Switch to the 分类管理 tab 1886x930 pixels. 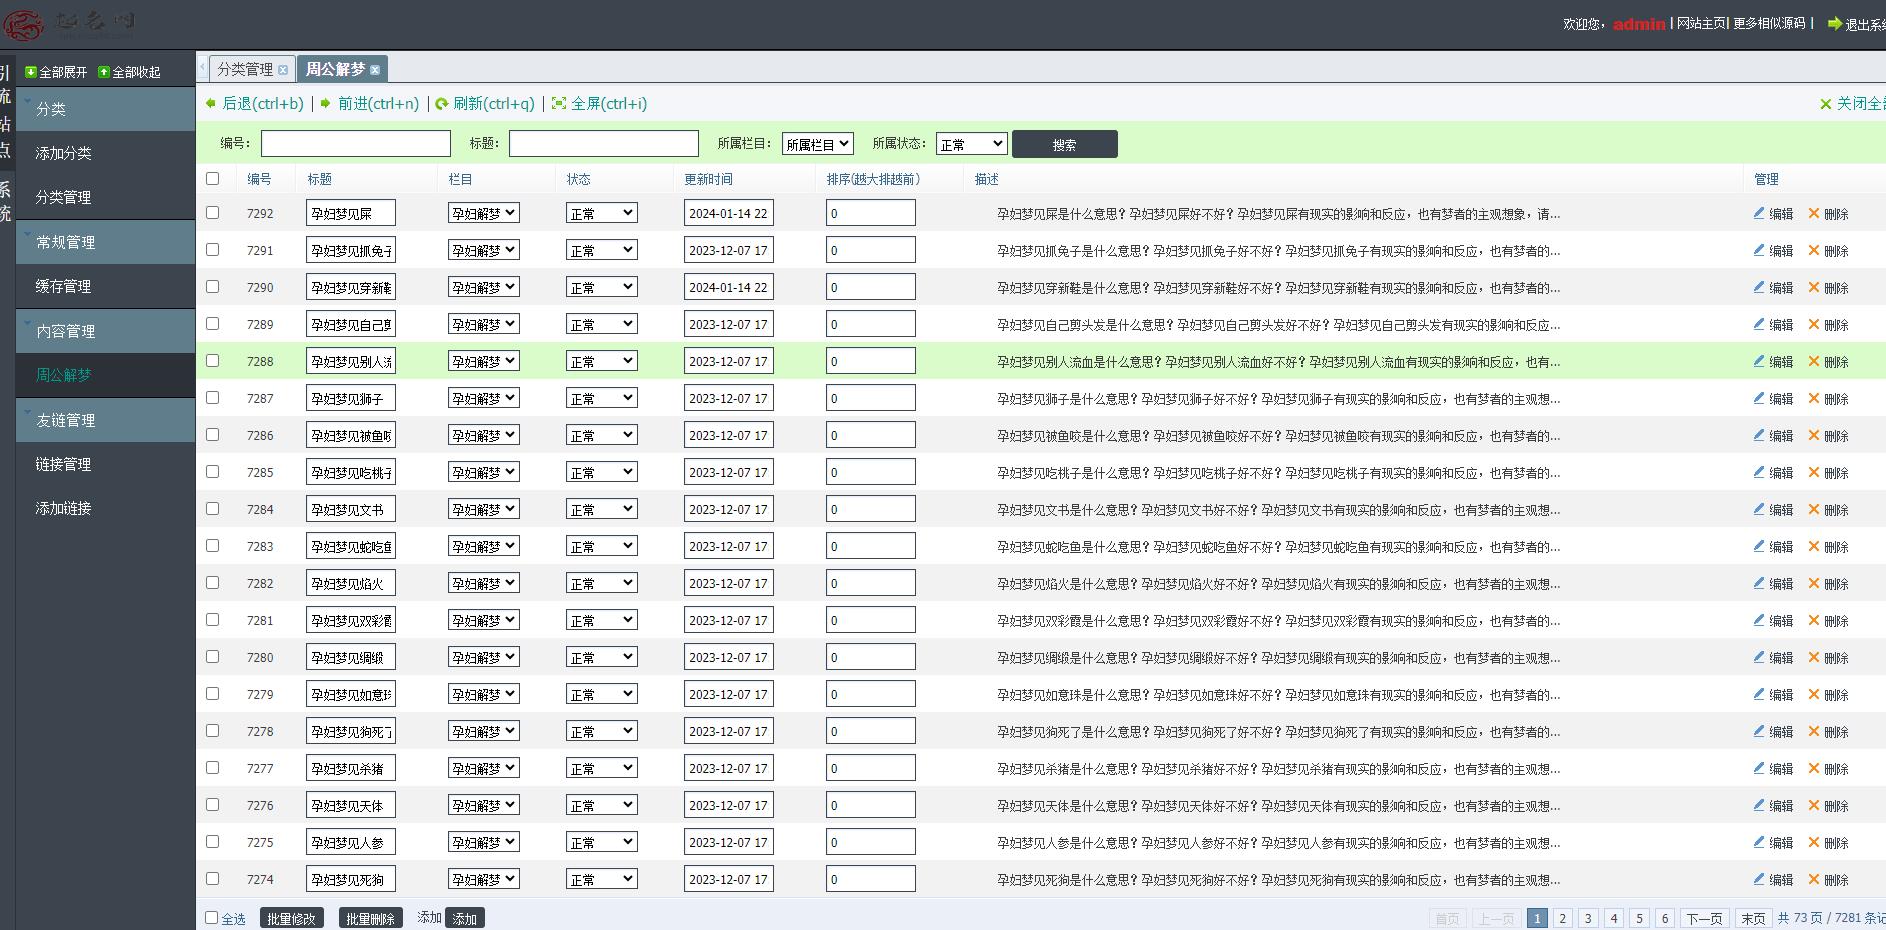[x=245, y=69]
